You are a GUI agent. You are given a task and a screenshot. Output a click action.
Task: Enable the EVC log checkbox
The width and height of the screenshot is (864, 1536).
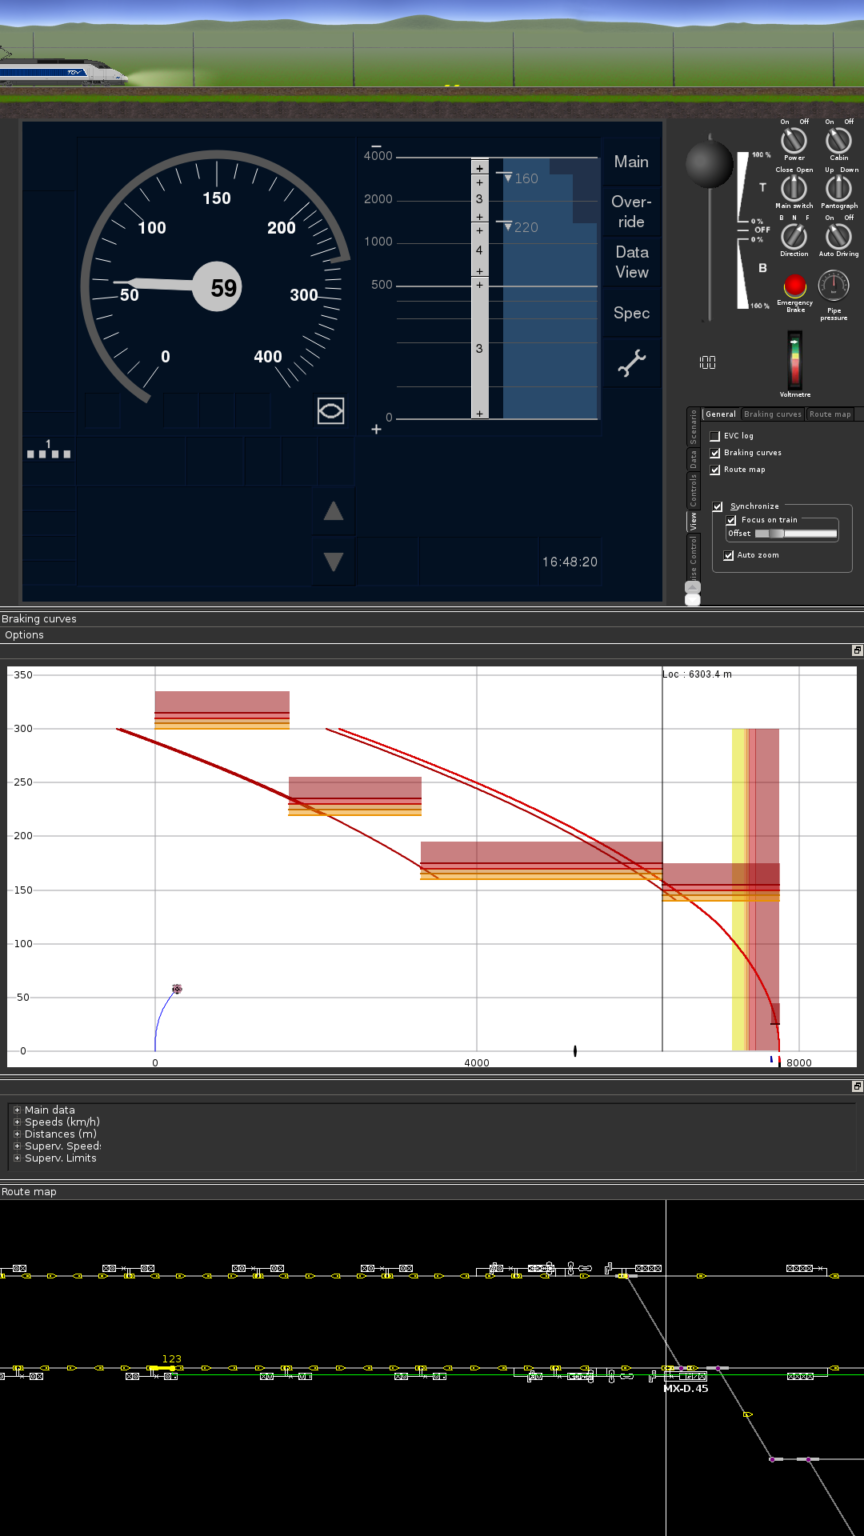(x=715, y=436)
